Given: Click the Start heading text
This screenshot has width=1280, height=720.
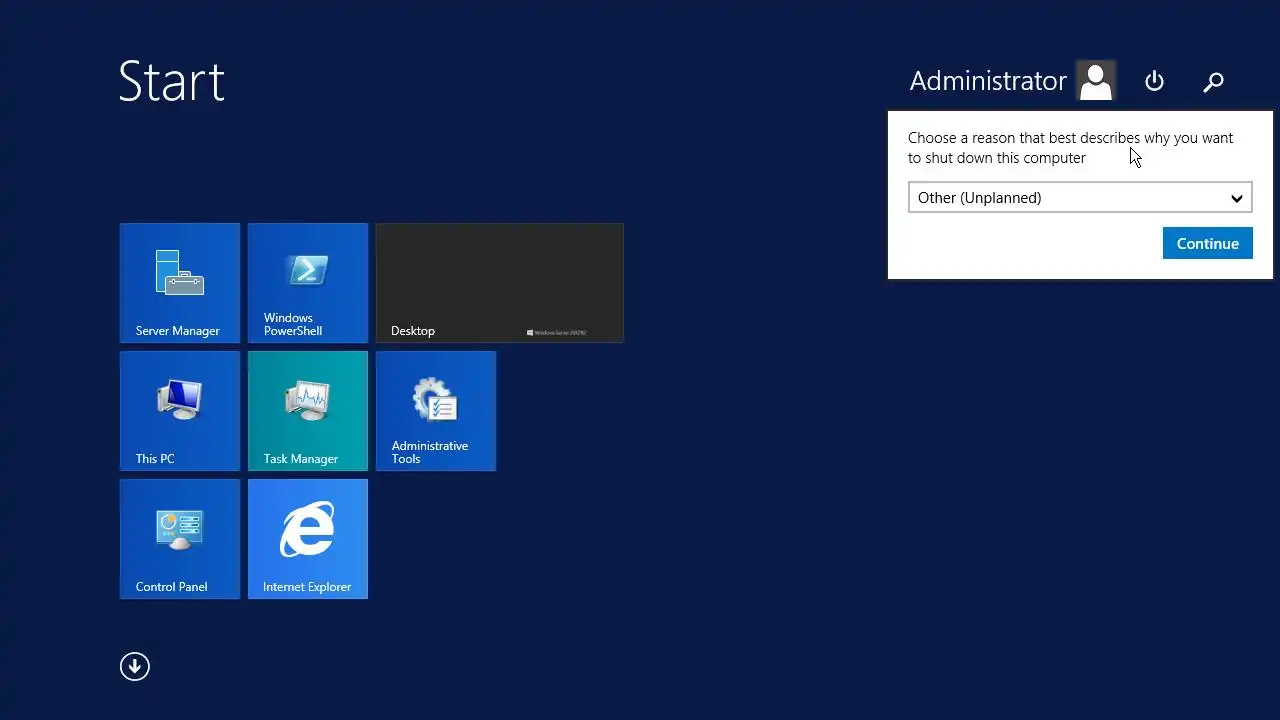Looking at the screenshot, I should pyautogui.click(x=171, y=81).
